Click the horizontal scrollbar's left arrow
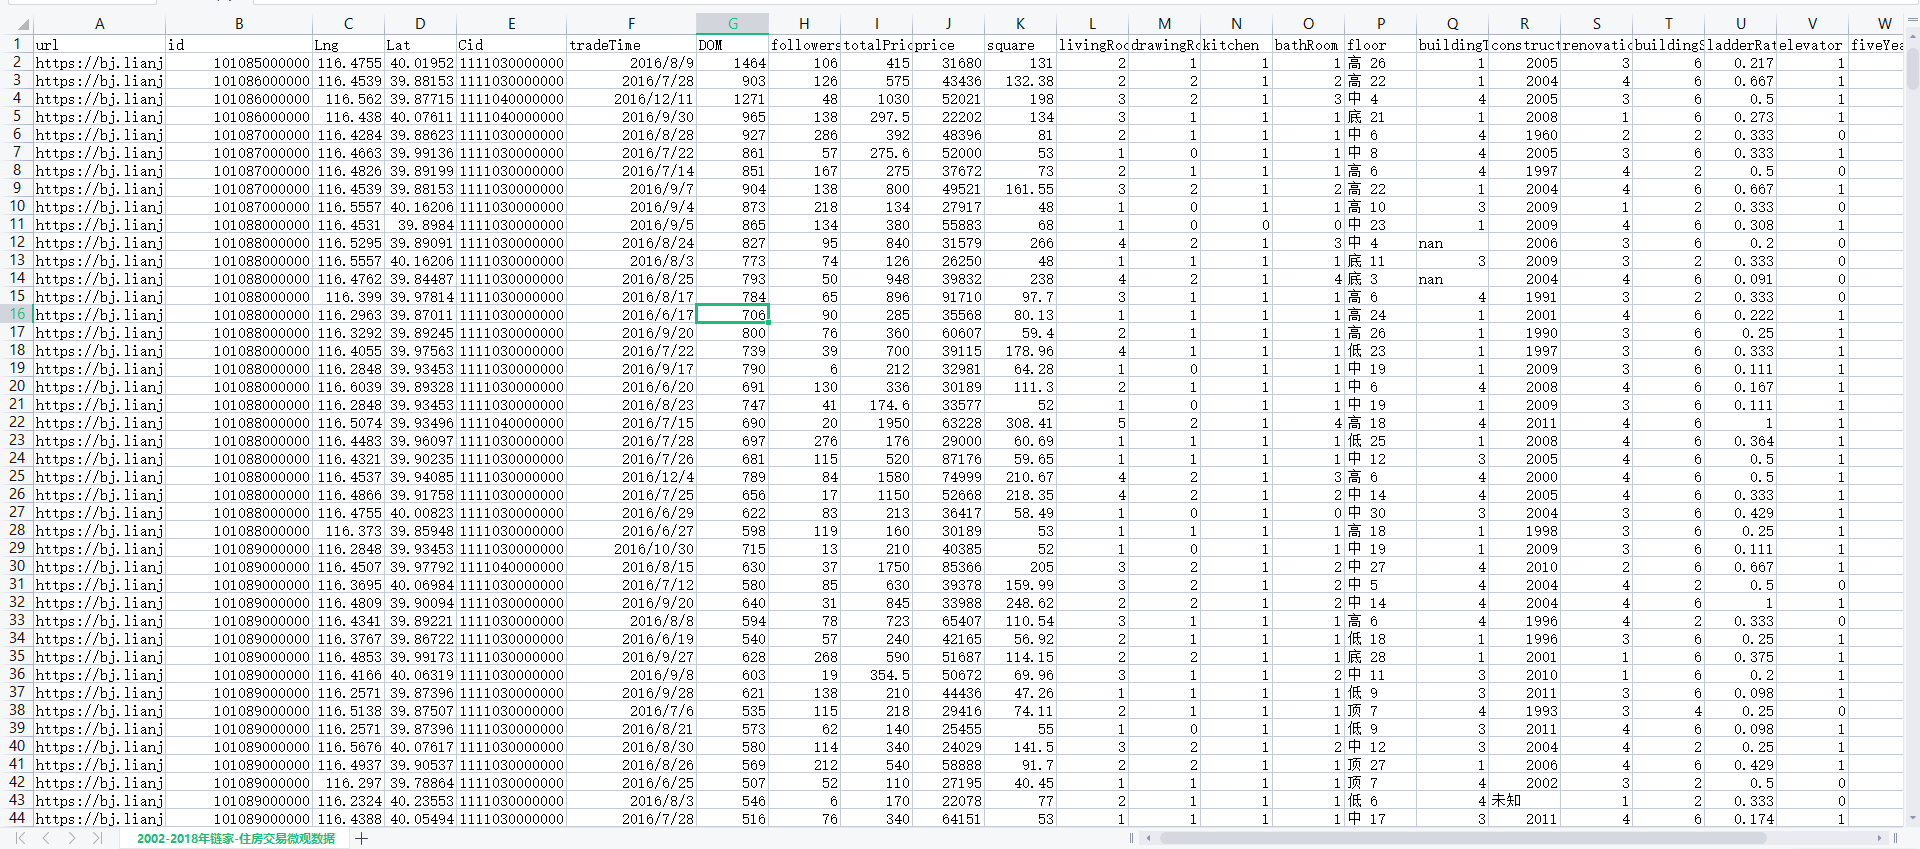The height and width of the screenshot is (849, 1920). click(x=1149, y=838)
